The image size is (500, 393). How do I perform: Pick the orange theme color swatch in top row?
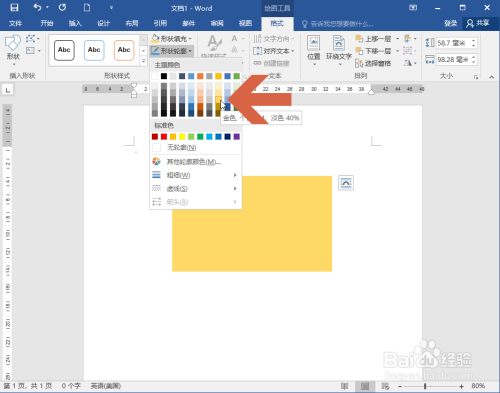point(200,76)
